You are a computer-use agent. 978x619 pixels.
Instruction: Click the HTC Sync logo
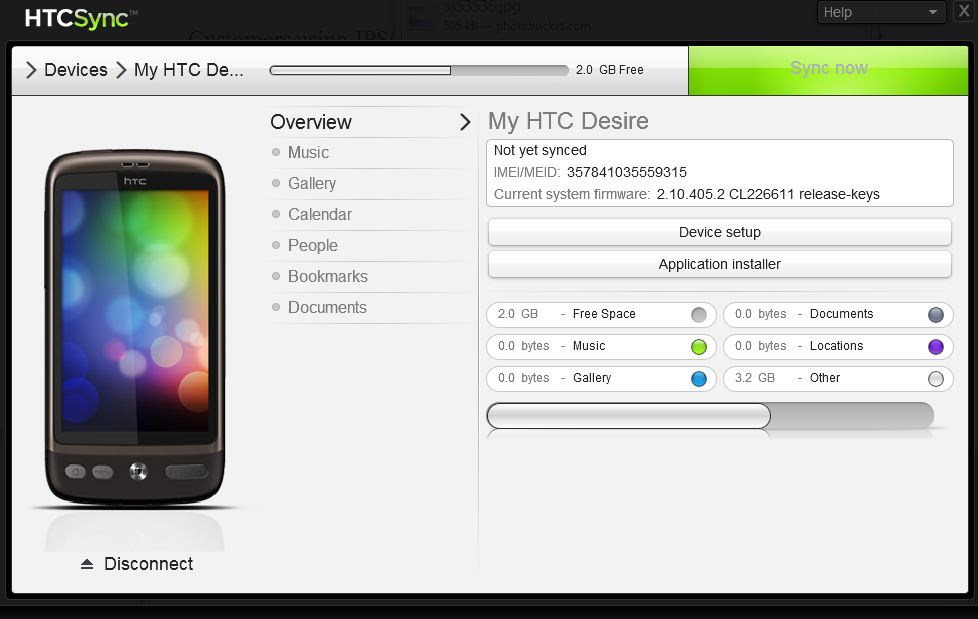(81, 18)
